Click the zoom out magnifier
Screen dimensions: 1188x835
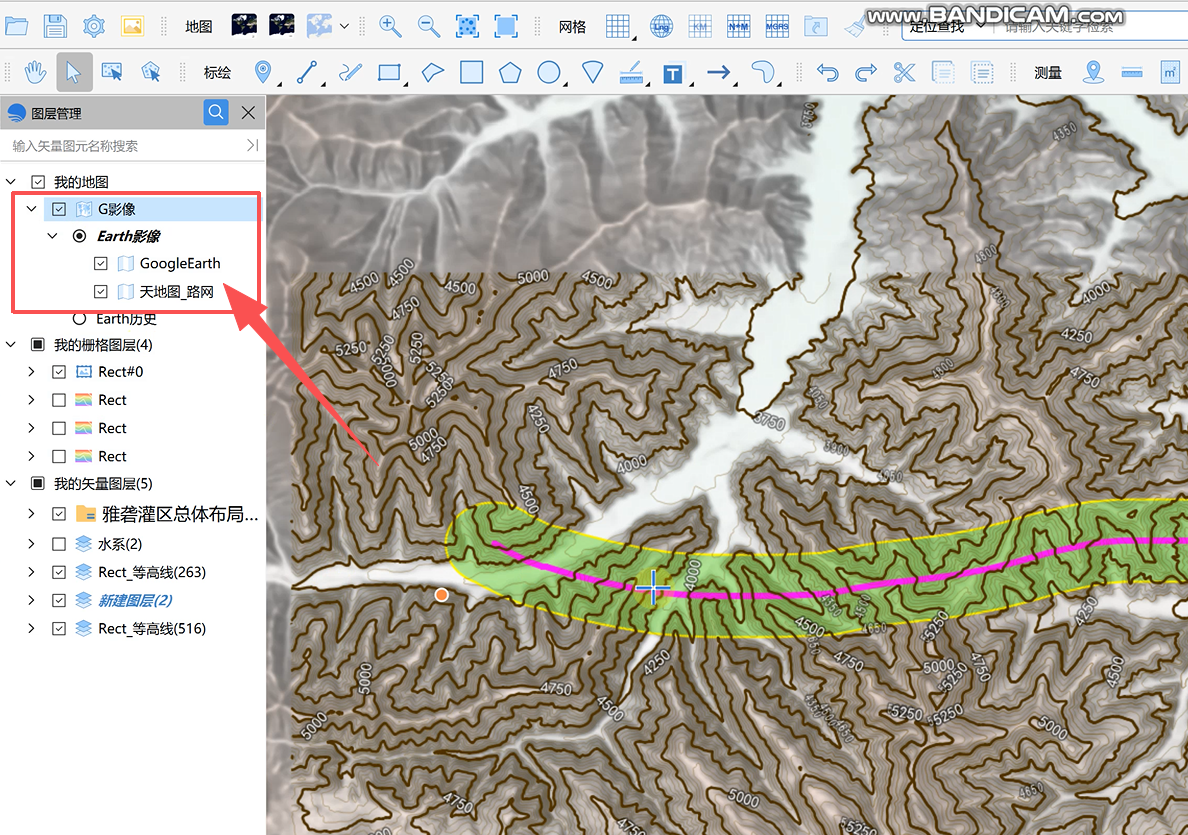[x=429, y=27]
